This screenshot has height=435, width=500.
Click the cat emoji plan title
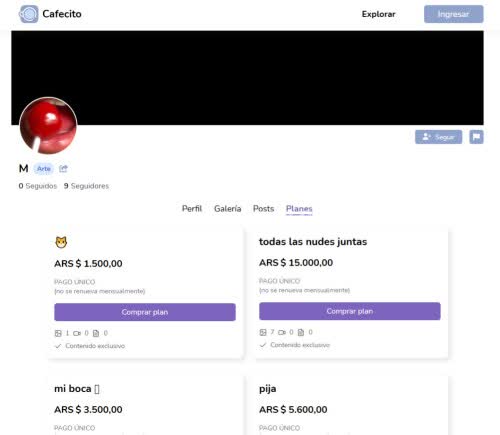coord(61,242)
